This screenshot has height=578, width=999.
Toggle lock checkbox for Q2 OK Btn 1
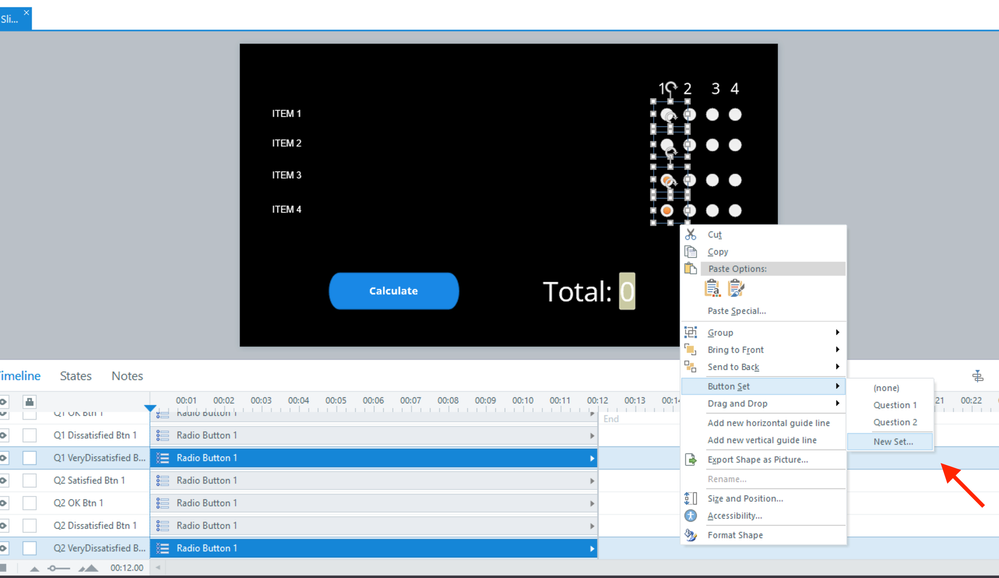tap(29, 503)
